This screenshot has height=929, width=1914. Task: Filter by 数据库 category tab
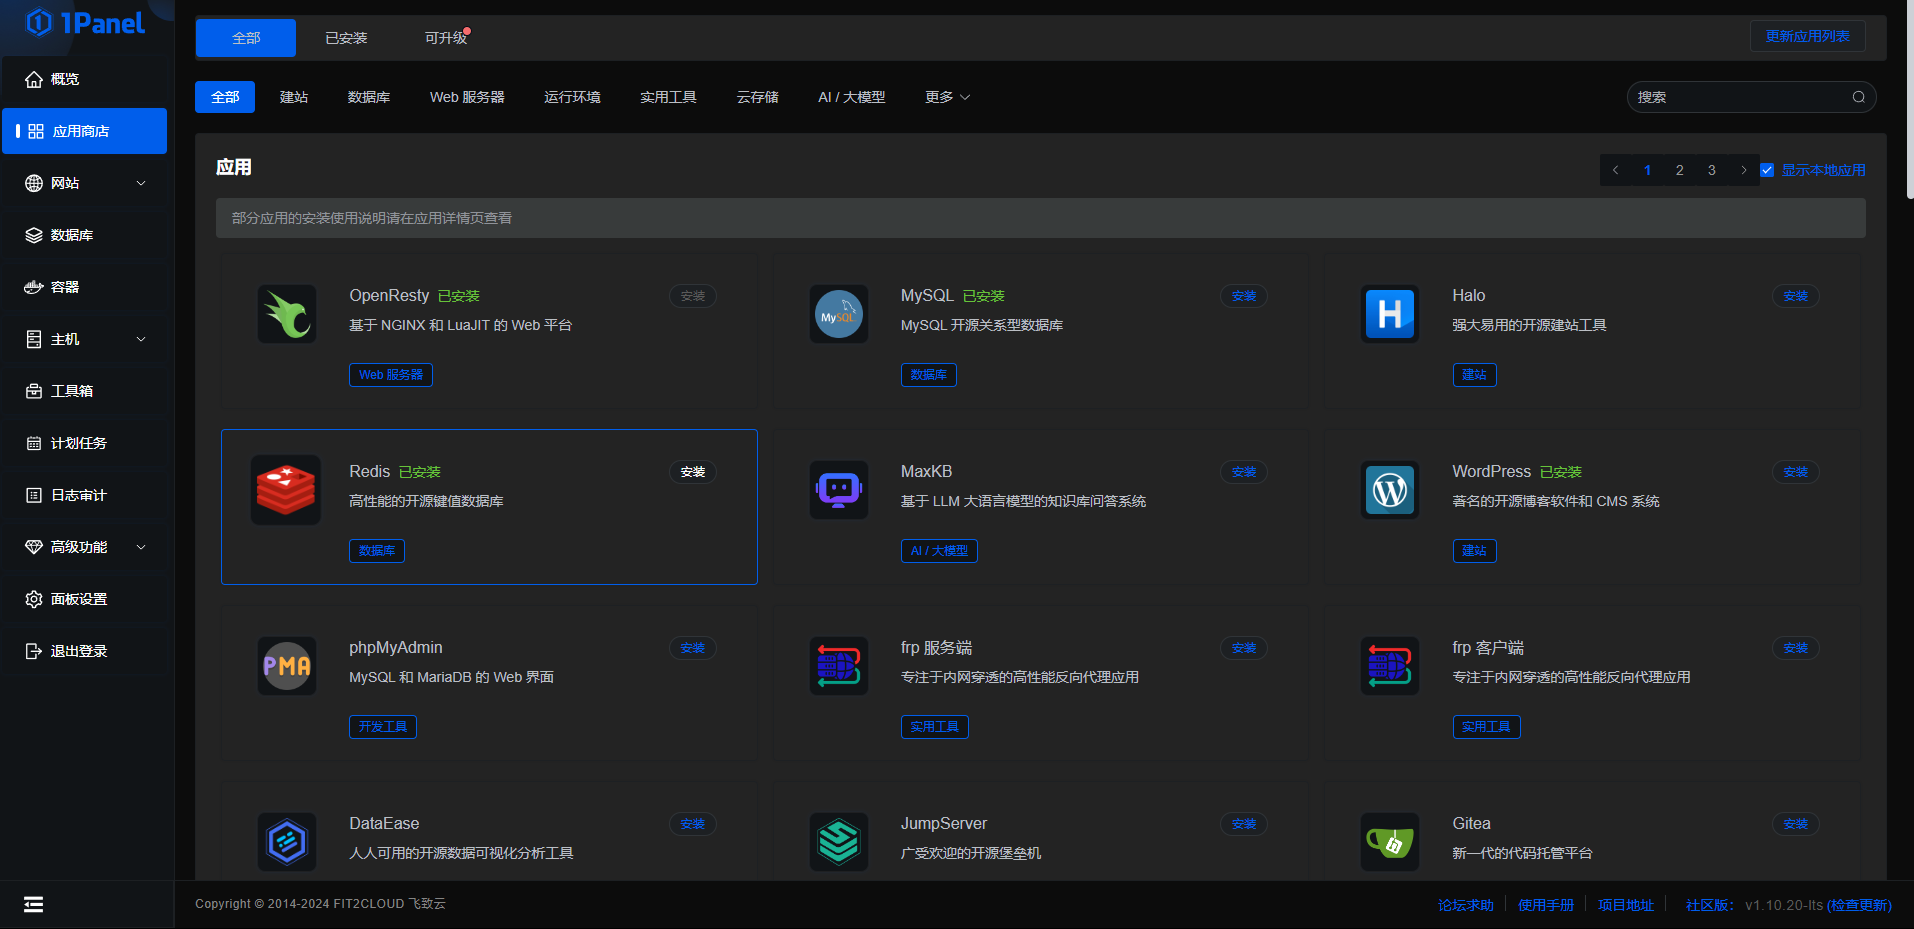(x=369, y=97)
